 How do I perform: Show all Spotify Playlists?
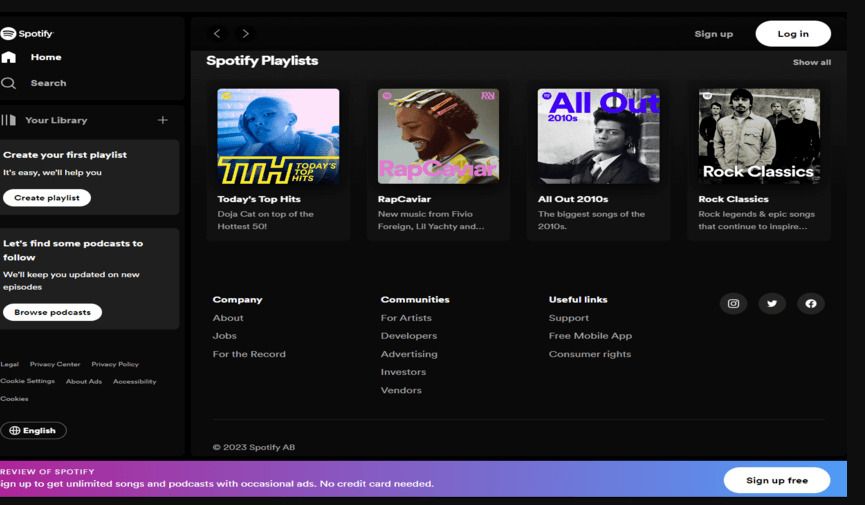[x=811, y=62]
